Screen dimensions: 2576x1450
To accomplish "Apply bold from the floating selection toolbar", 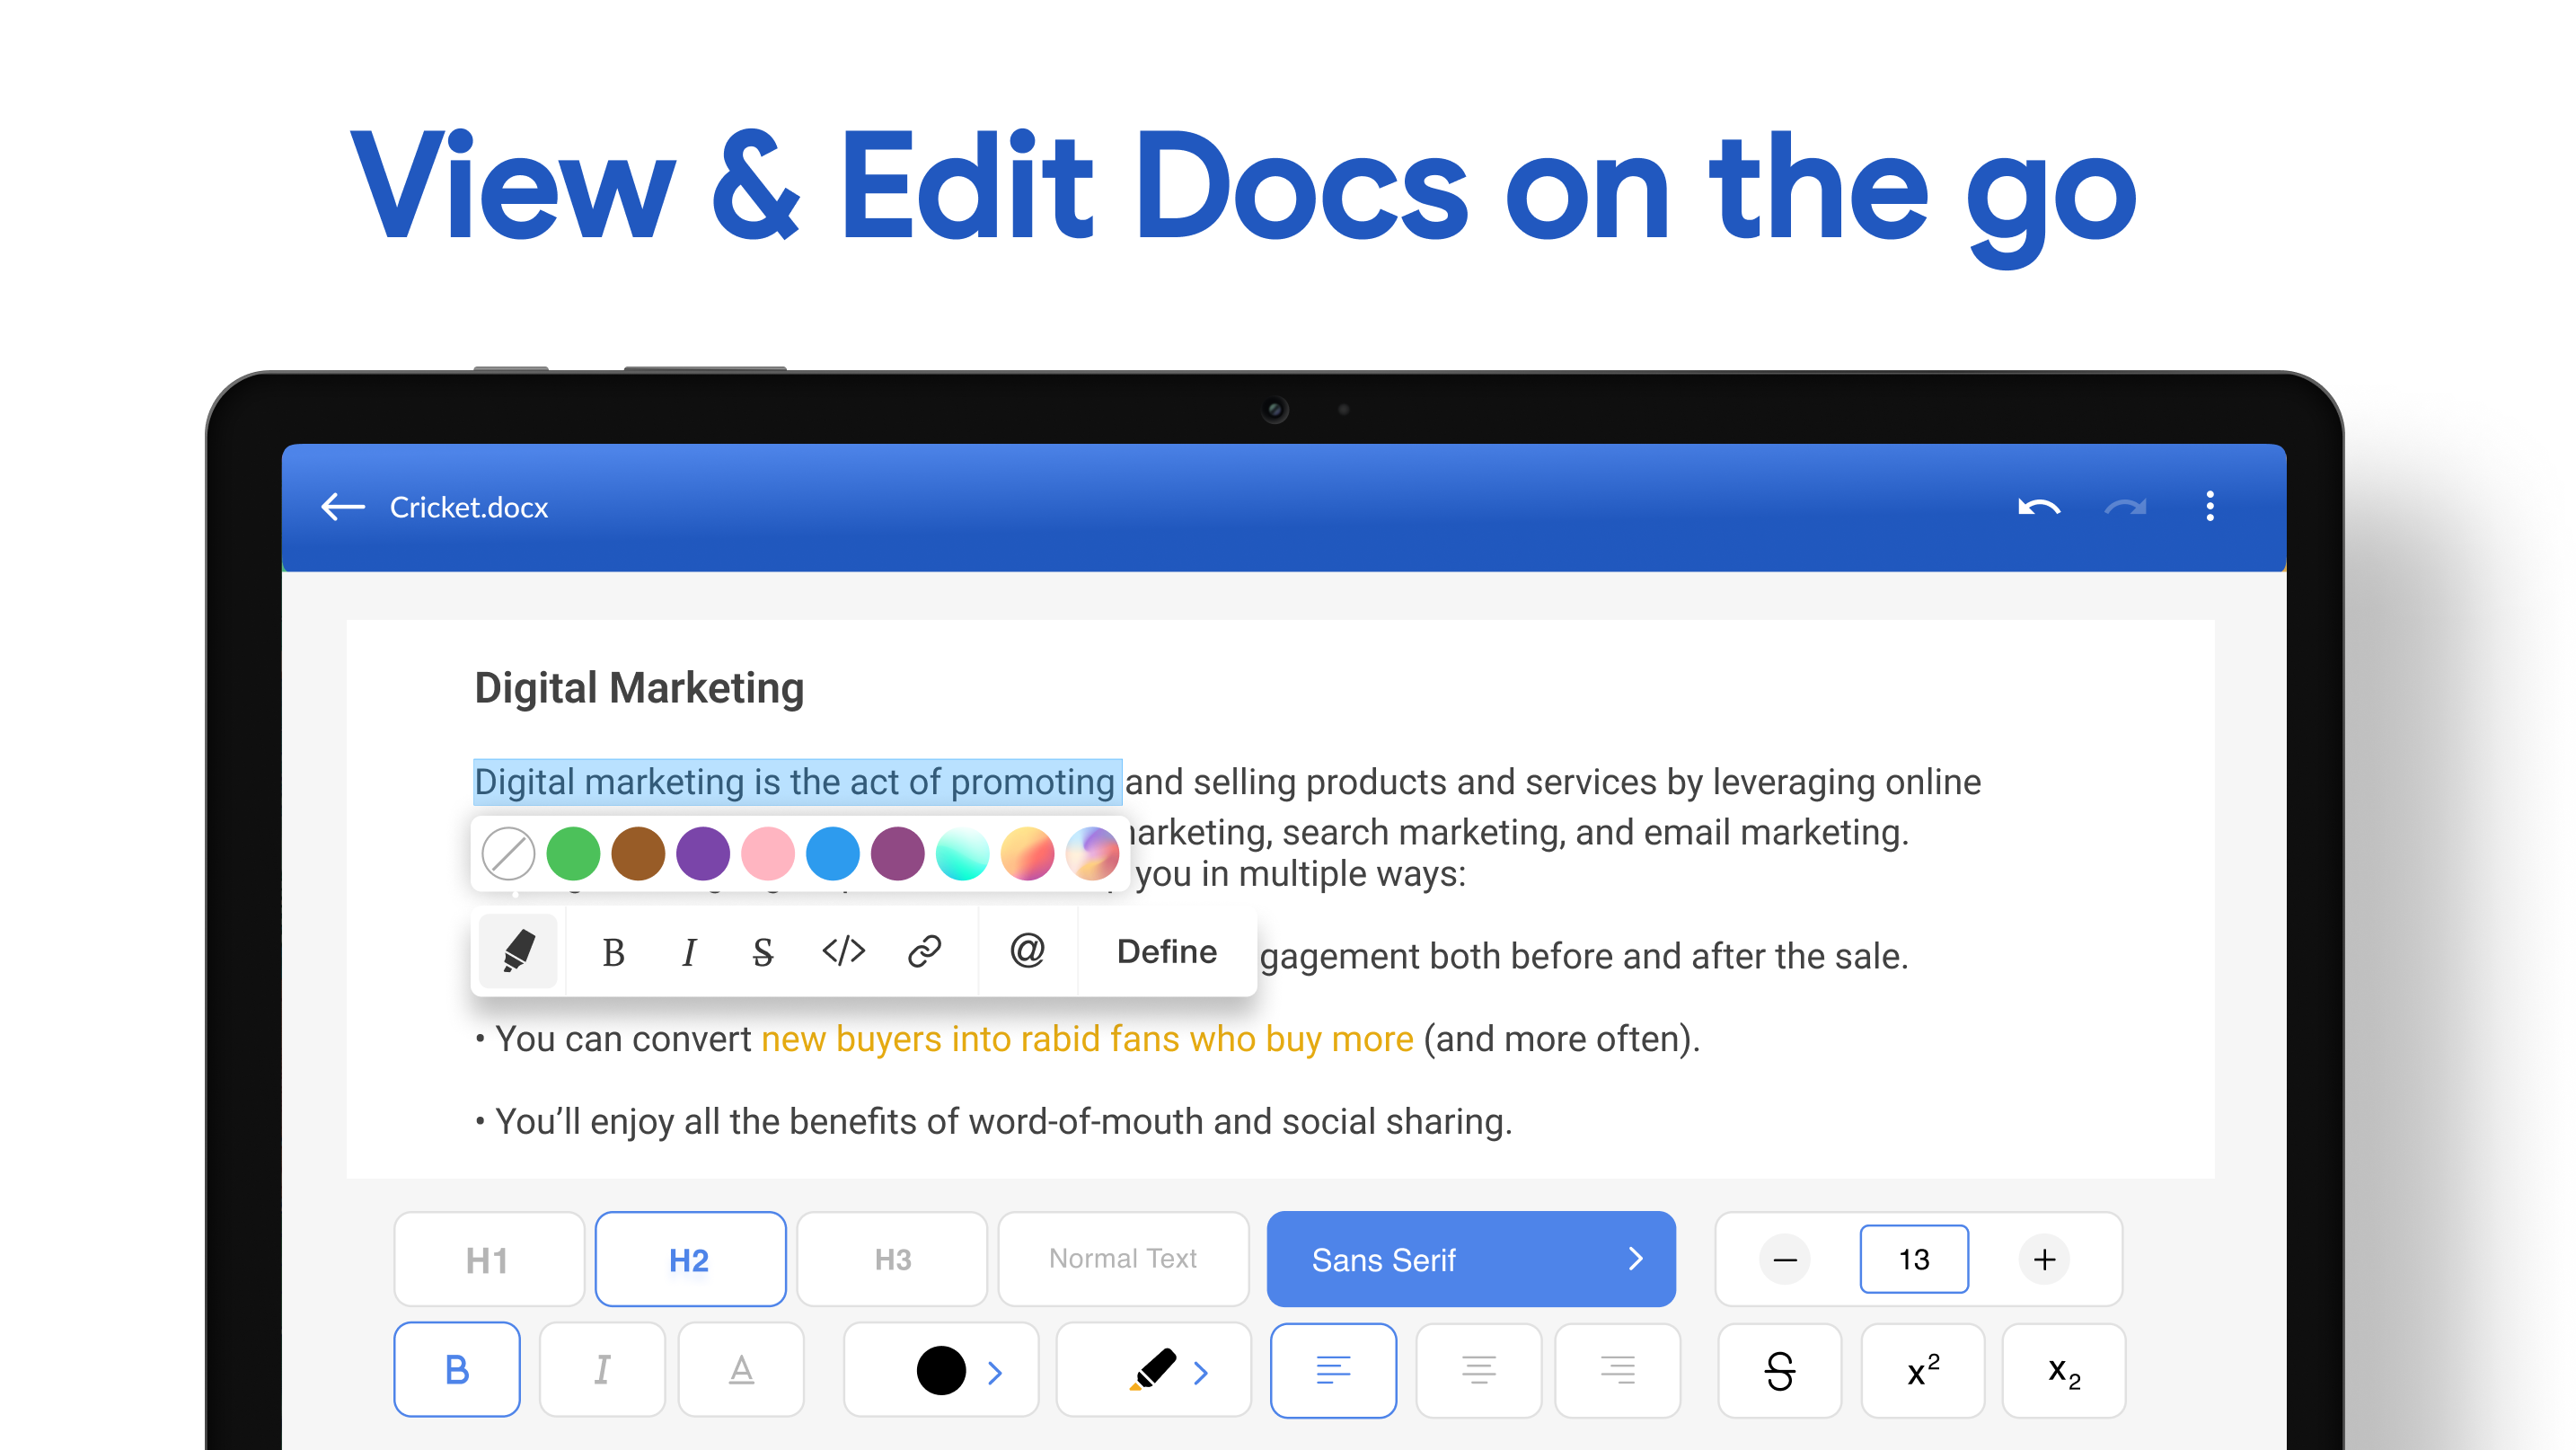I will coord(613,953).
